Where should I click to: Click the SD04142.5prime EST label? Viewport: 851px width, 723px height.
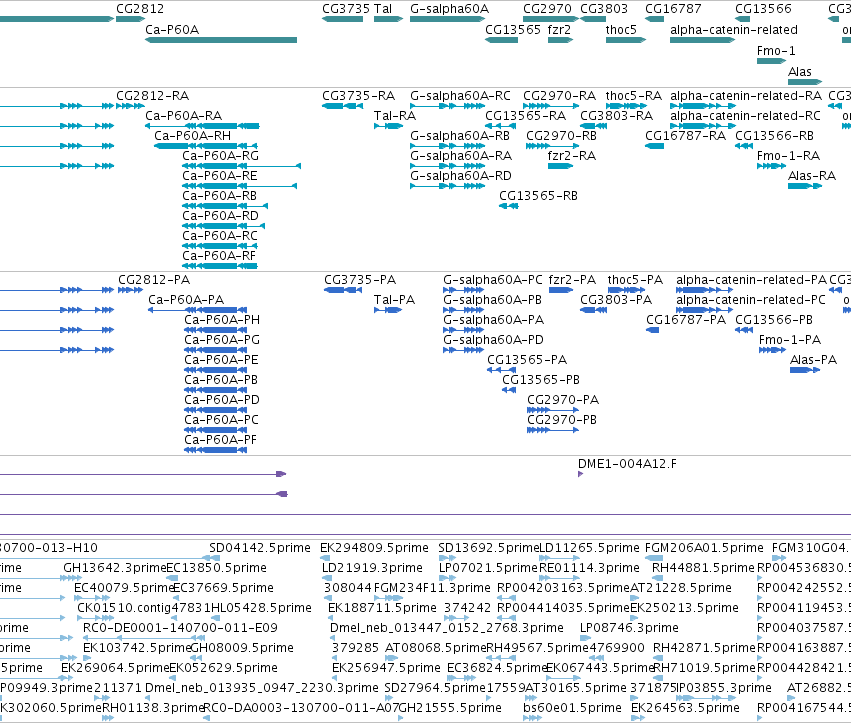coord(260,548)
